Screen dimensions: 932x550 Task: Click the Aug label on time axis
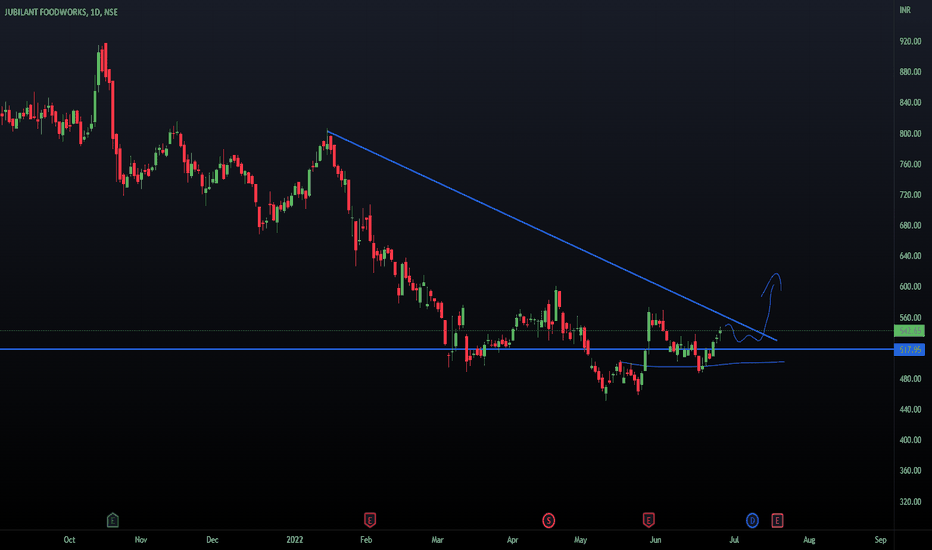pos(809,540)
